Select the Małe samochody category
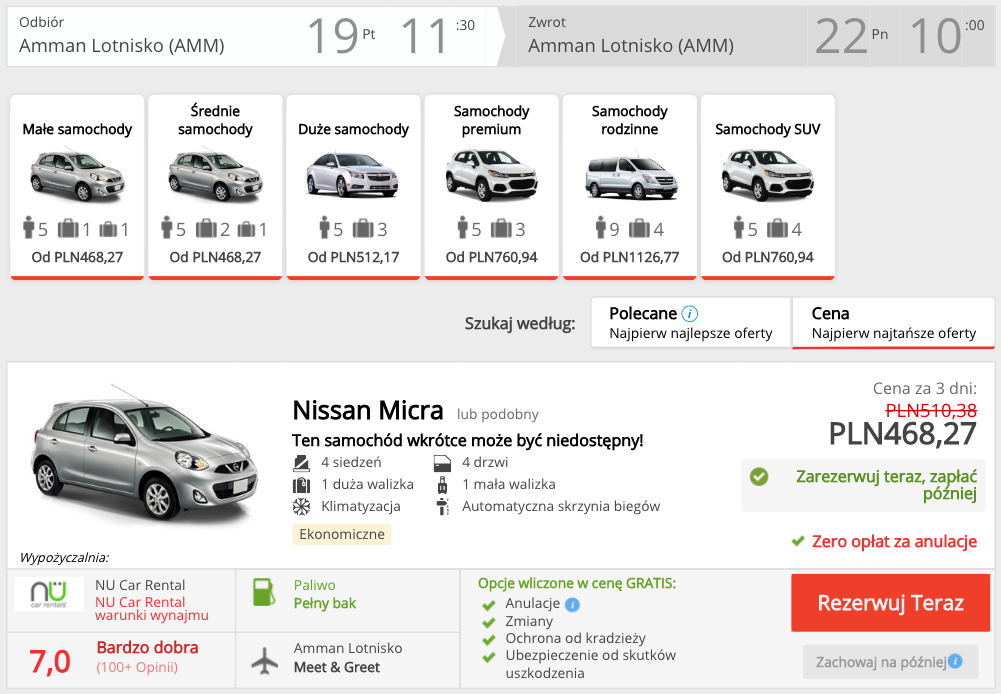This screenshot has height=694, width=1001. click(x=77, y=187)
